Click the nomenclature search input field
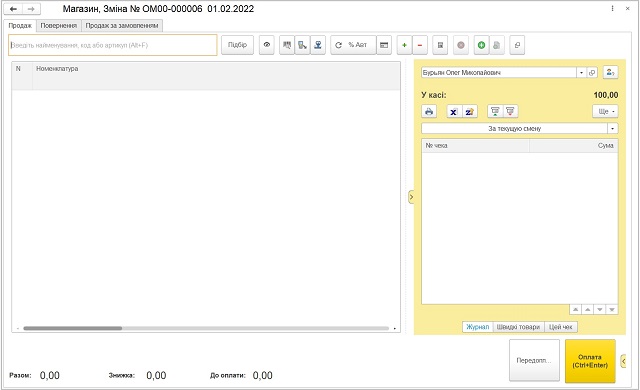Viewport: 640px width, 390px height. click(113, 45)
